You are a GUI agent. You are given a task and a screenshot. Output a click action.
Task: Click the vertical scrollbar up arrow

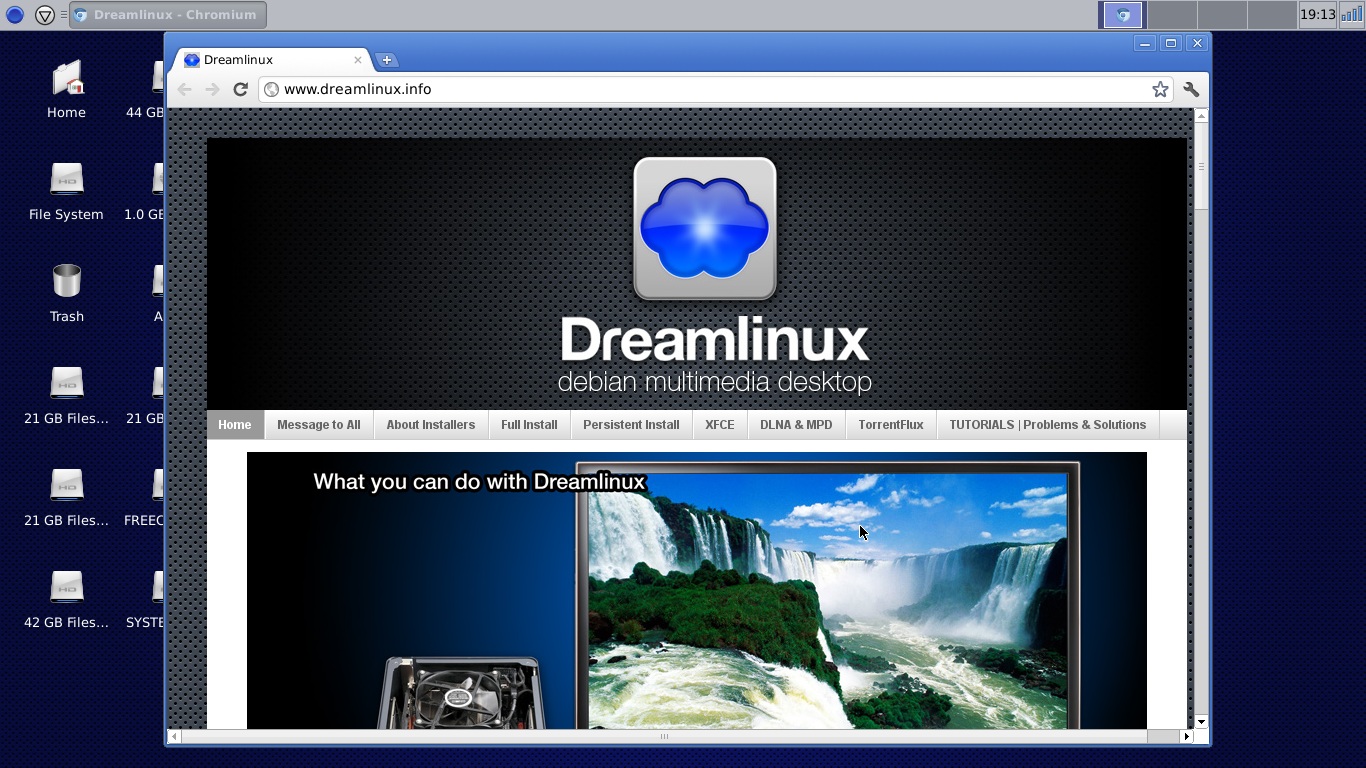click(x=1202, y=116)
